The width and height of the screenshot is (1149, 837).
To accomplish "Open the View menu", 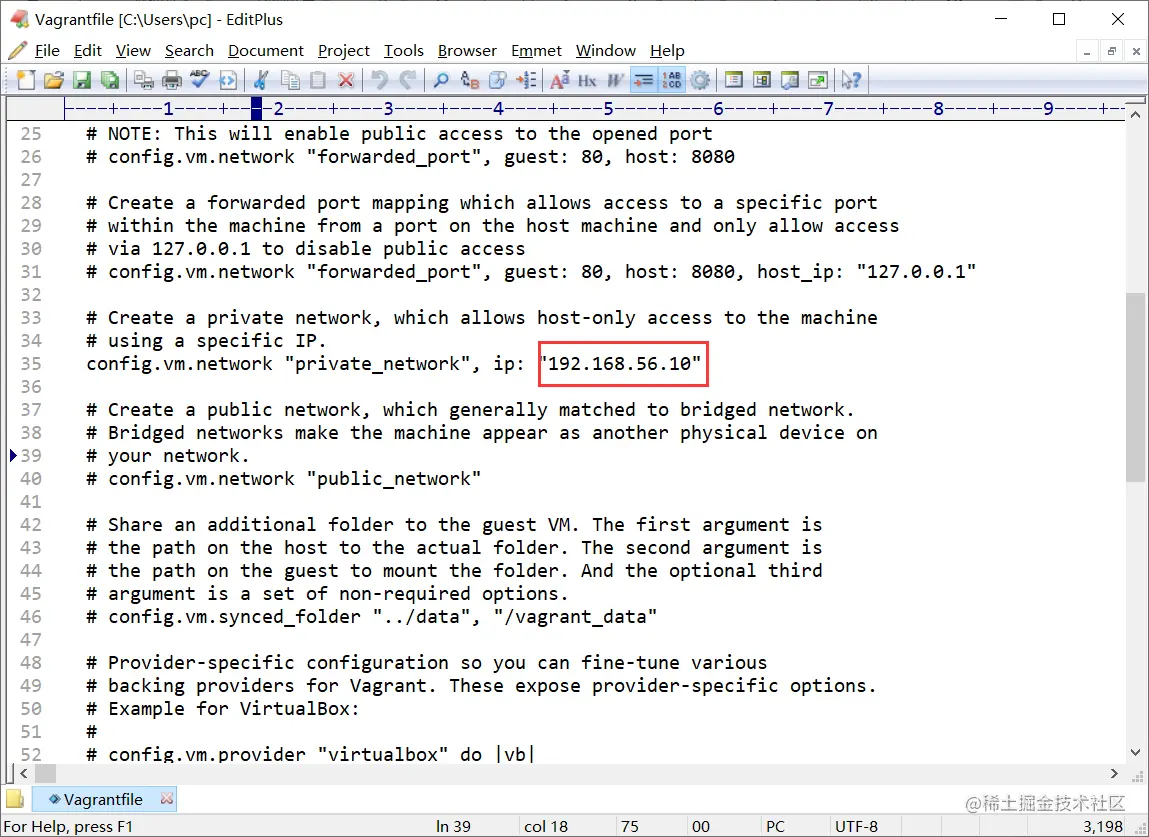I will [133, 51].
